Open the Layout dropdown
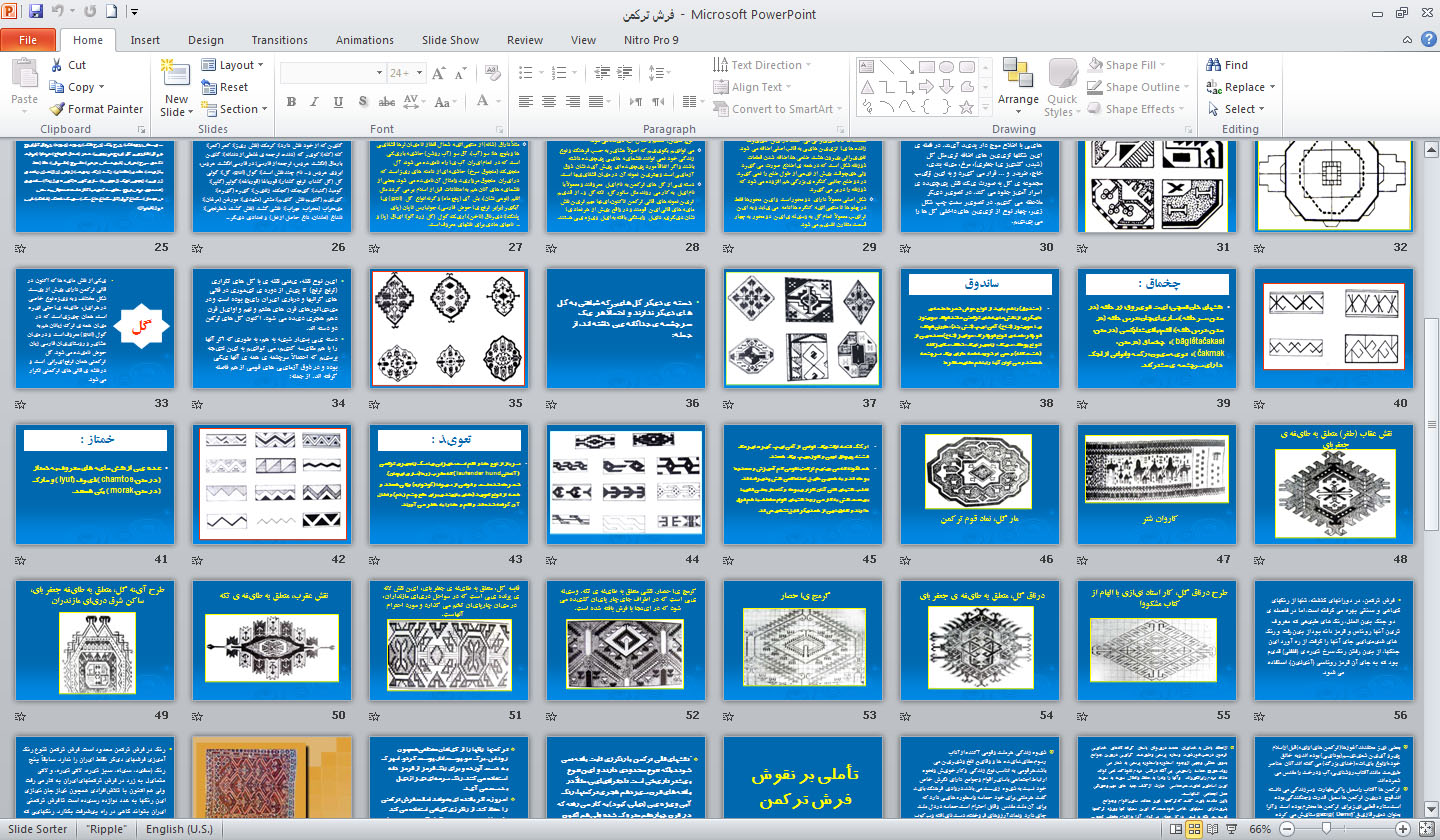1440x840 pixels. pos(232,65)
